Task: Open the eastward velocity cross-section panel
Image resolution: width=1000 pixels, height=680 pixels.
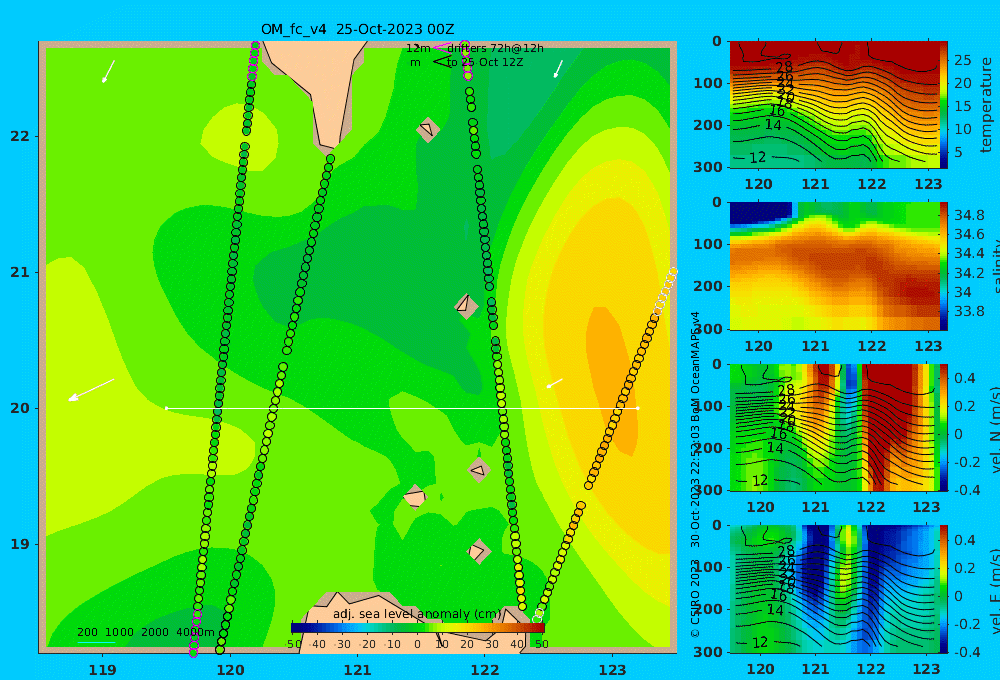Action: [834, 589]
